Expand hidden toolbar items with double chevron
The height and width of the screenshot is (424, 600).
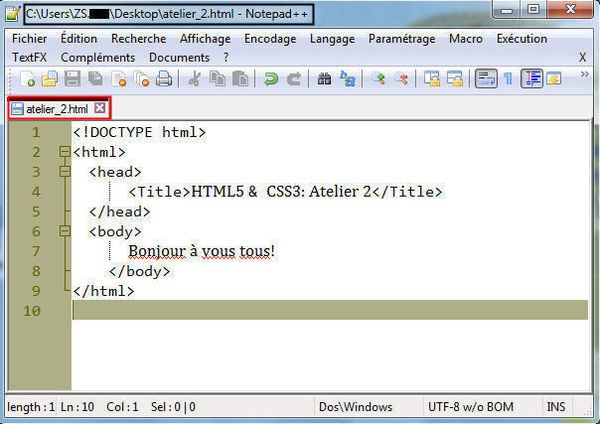coord(584,74)
